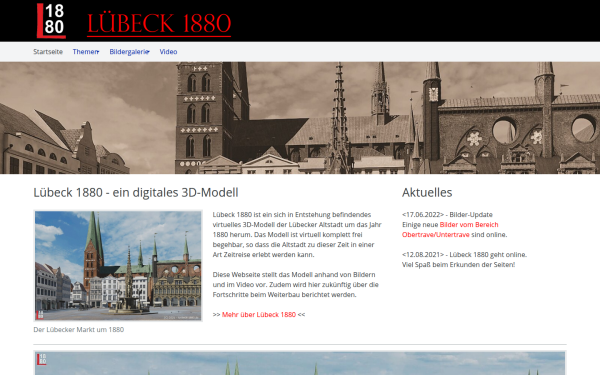This screenshot has width=600, height=375.
Task: Open the Video menu item
Action: click(168, 52)
